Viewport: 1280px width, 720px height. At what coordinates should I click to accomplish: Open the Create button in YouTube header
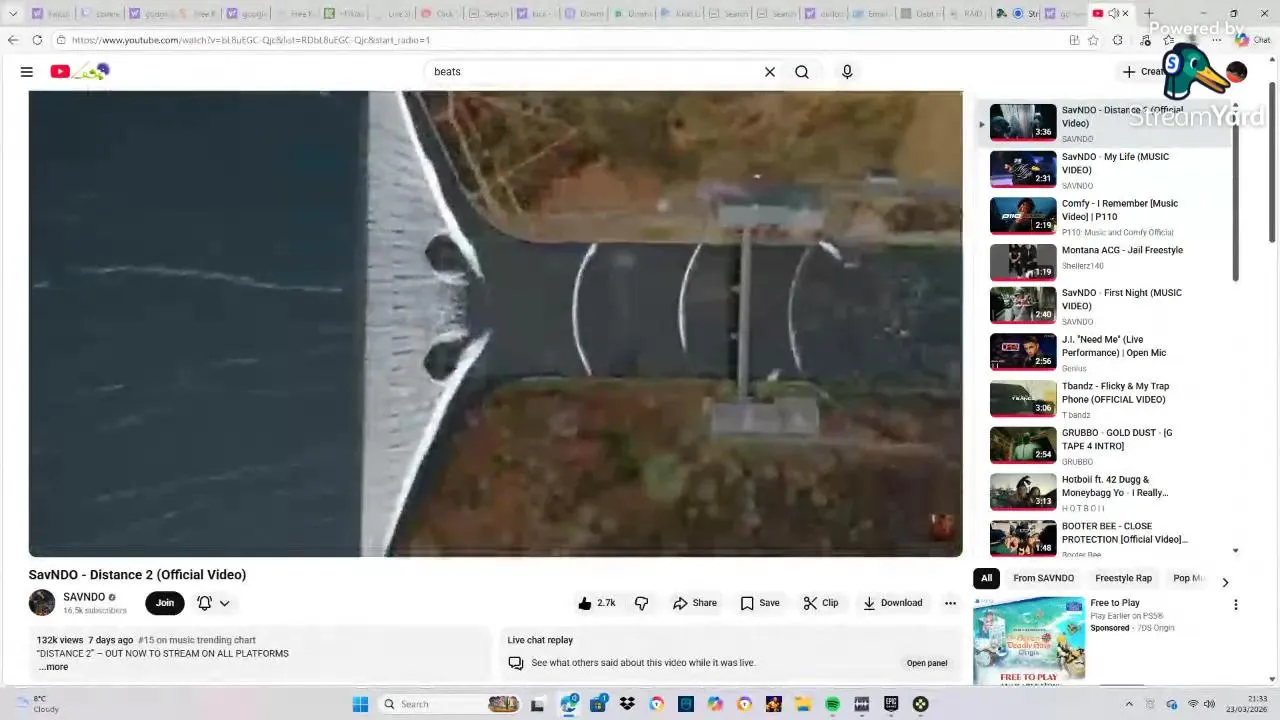pyautogui.click(x=1145, y=72)
